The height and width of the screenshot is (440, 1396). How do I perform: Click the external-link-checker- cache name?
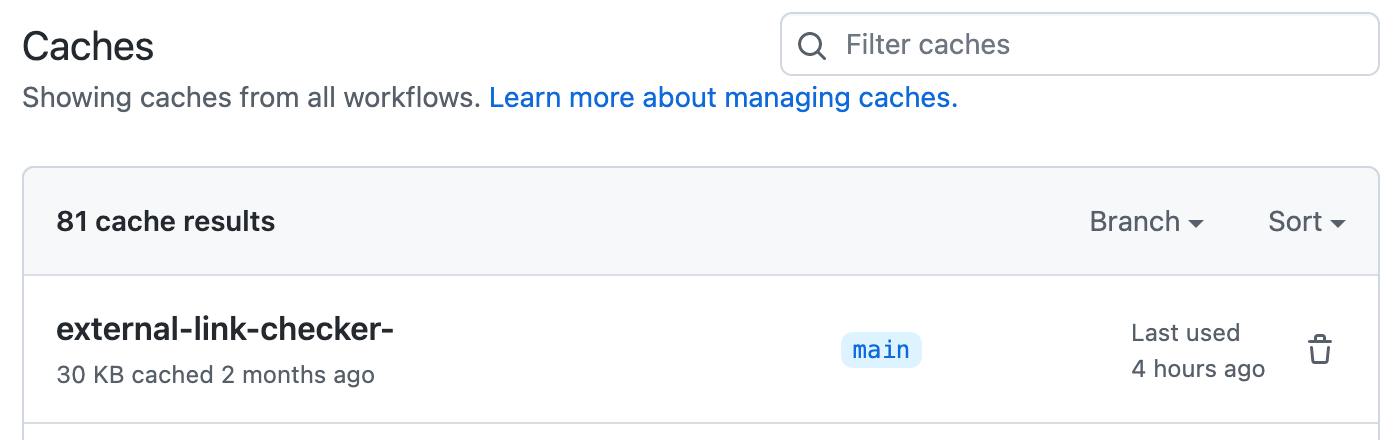click(225, 329)
